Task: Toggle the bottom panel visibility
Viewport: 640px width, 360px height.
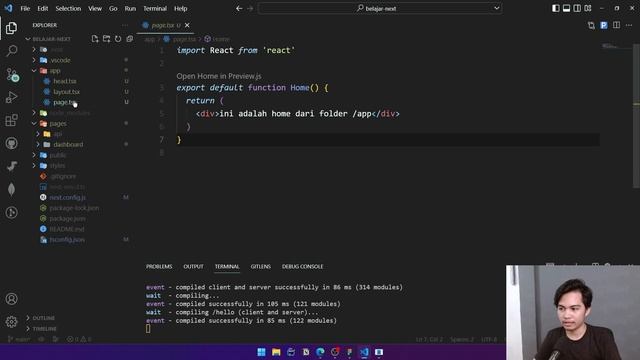Action: coord(566,8)
